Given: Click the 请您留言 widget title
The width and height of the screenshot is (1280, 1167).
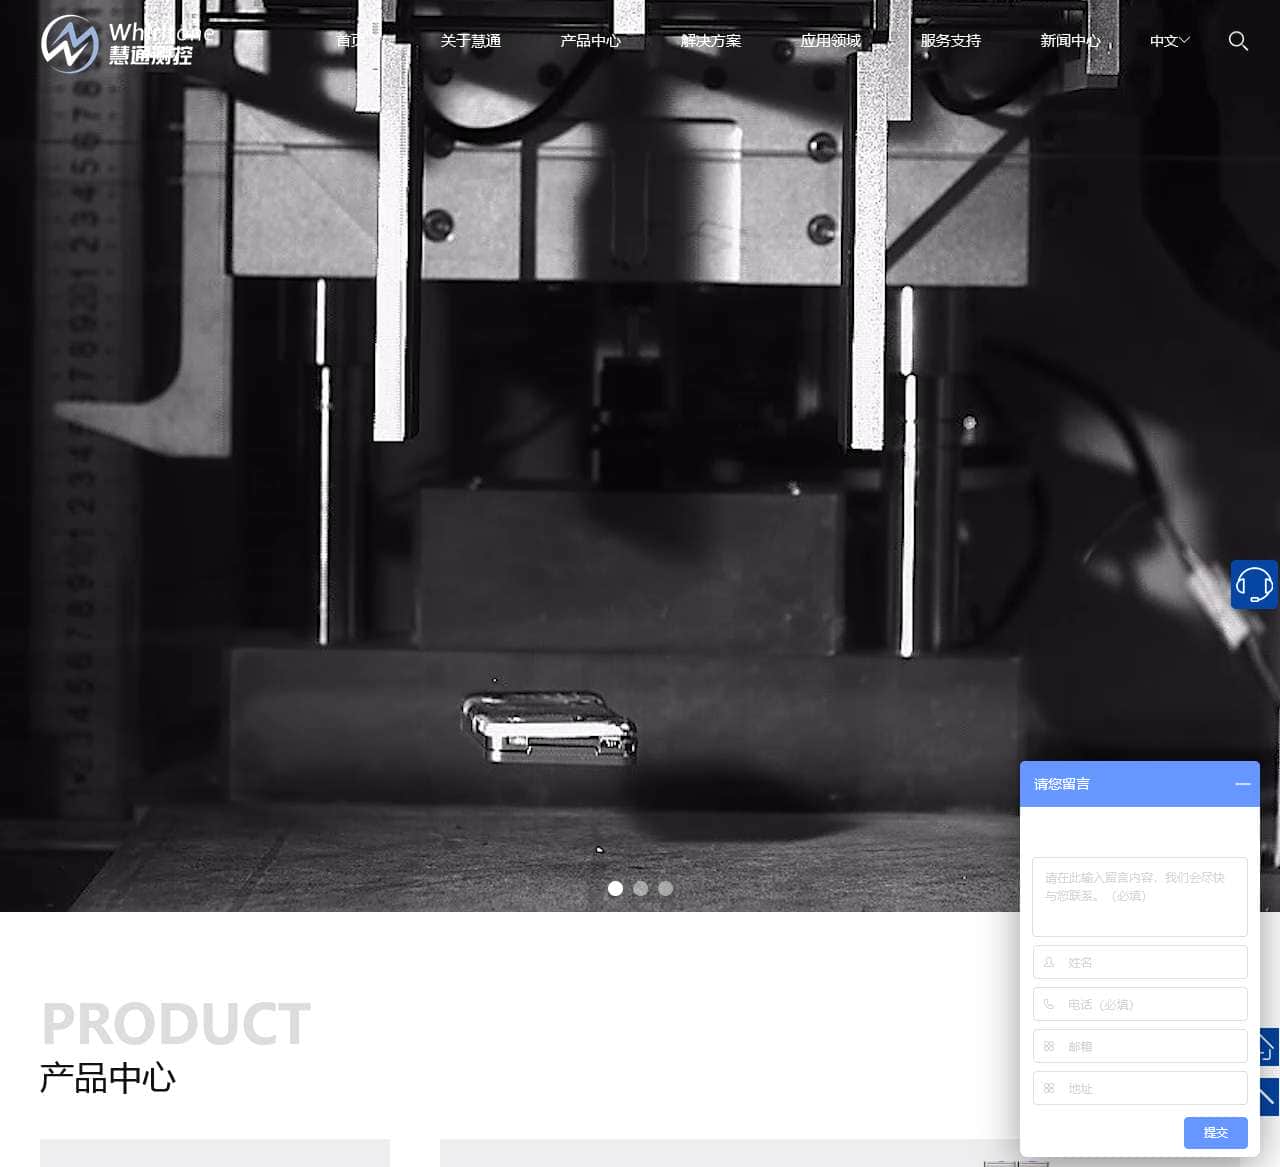Looking at the screenshot, I should pos(1062,784).
